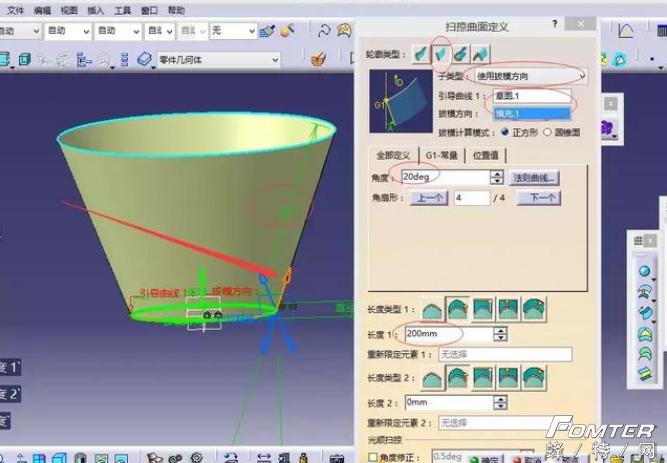Click the 上一个 button
The height and width of the screenshot is (463, 667).
(429, 198)
